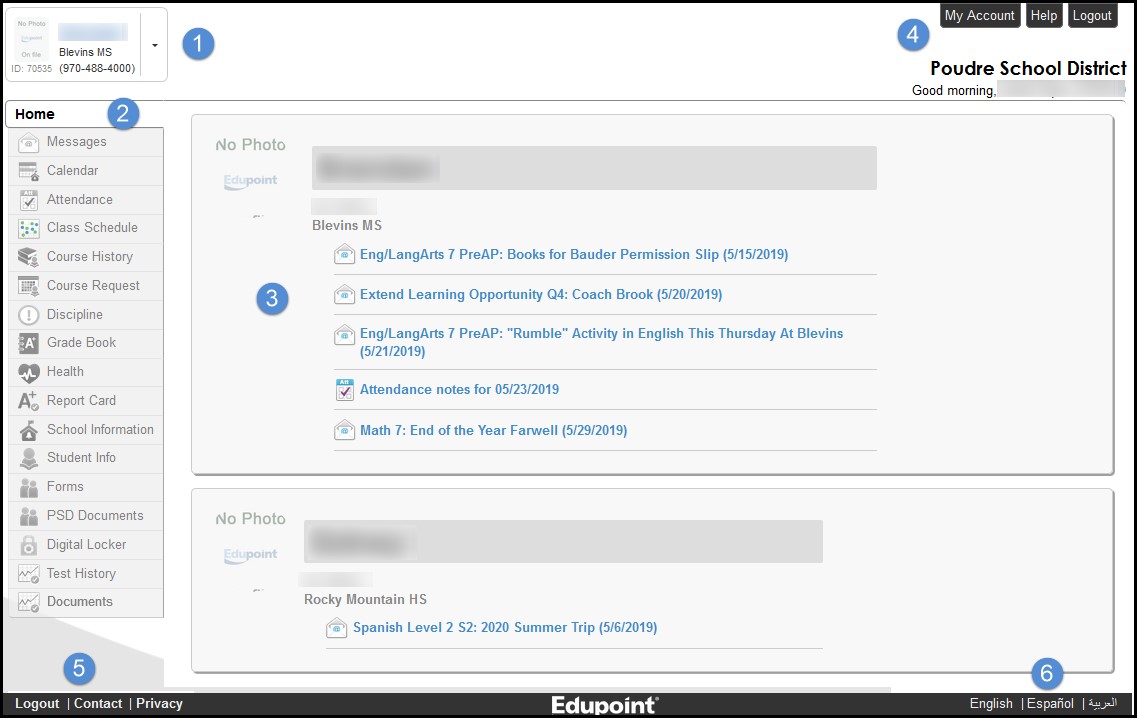The width and height of the screenshot is (1137, 718).
Task: Click the Calendar icon in sidebar
Action: click(28, 171)
